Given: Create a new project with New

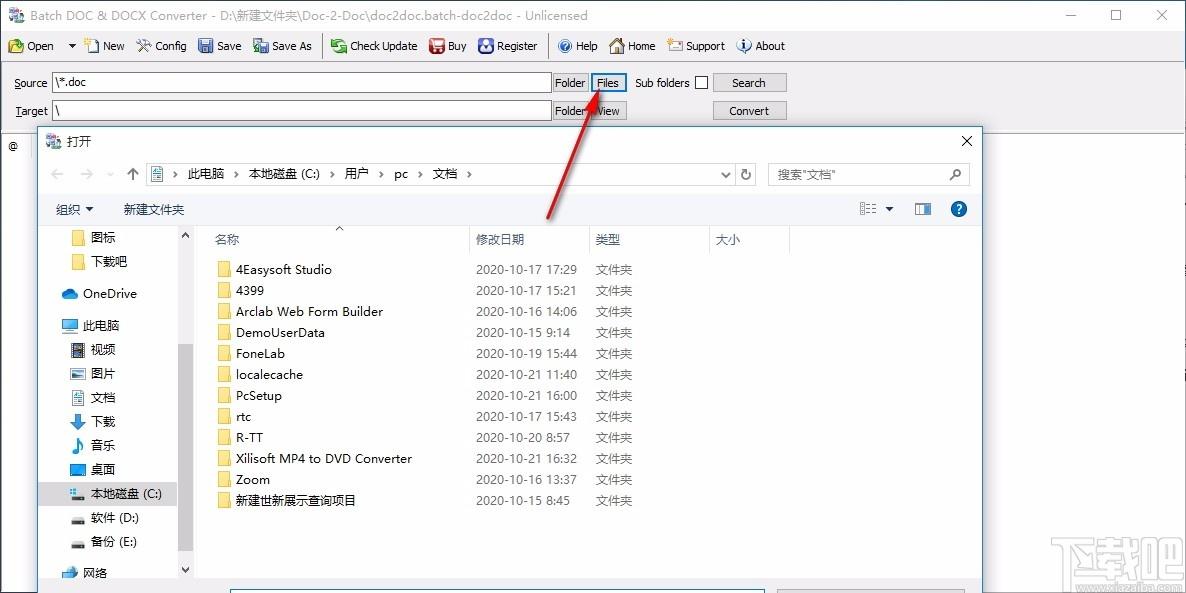Looking at the screenshot, I should (104, 46).
